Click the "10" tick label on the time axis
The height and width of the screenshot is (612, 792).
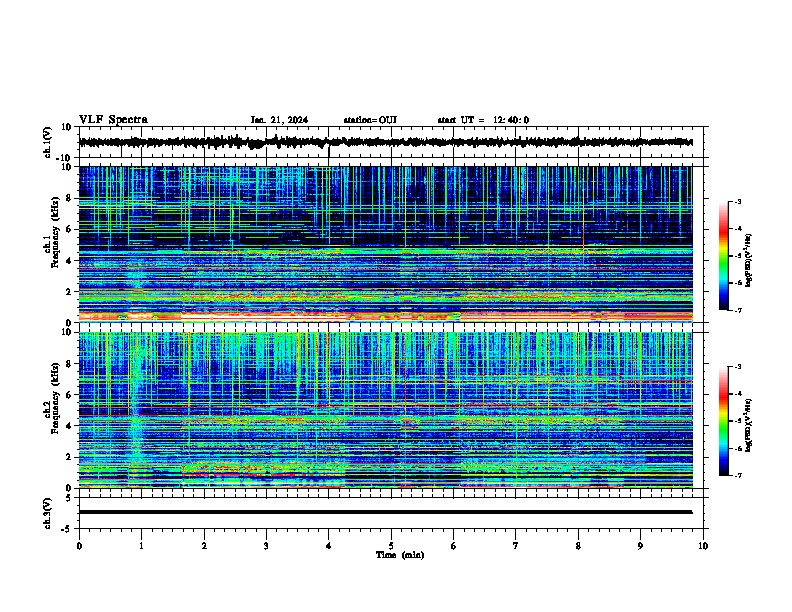(703, 546)
